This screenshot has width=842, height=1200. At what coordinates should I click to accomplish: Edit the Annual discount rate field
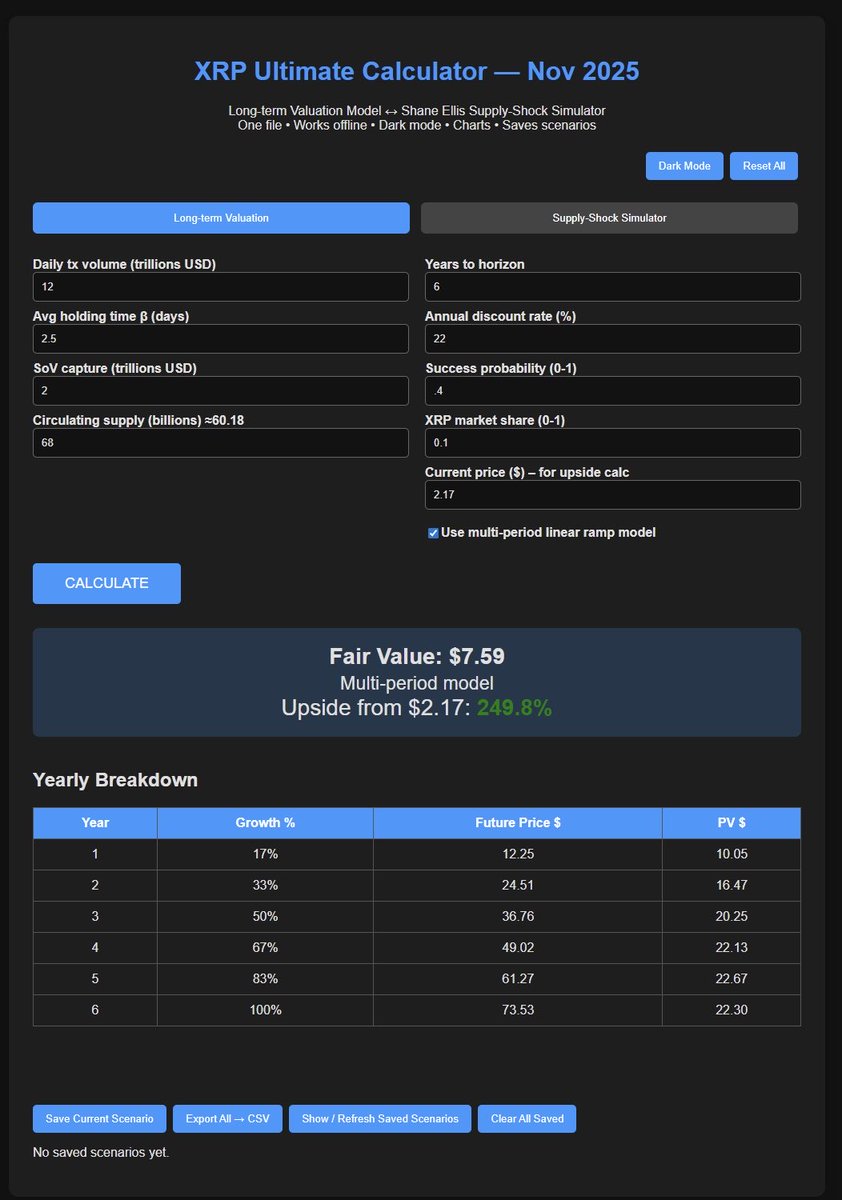pyautogui.click(x=613, y=339)
